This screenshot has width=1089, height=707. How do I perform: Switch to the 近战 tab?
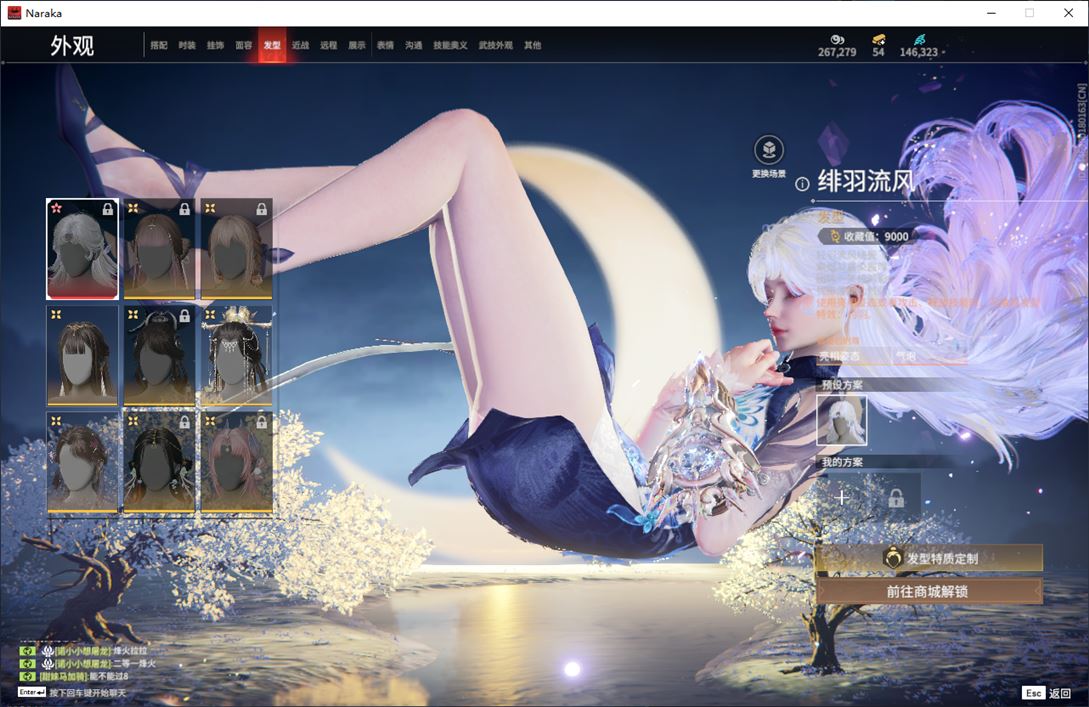[x=300, y=45]
